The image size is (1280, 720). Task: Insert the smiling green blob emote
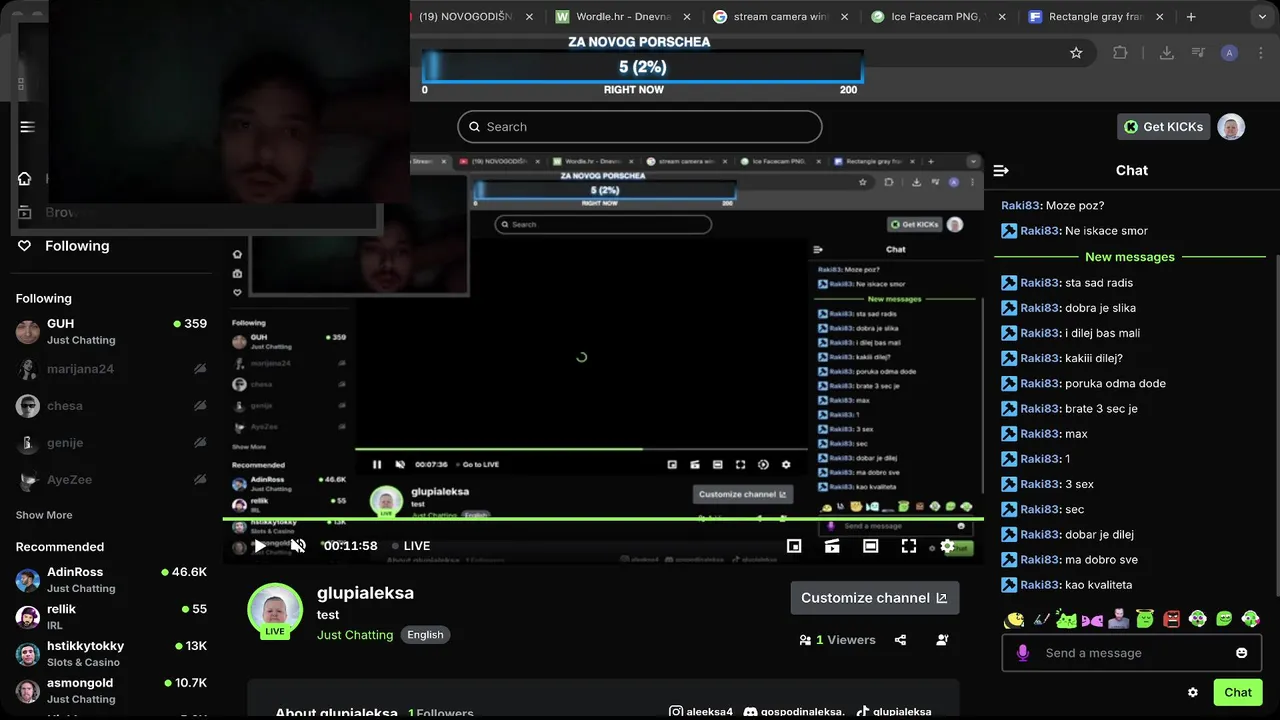[1224, 620]
